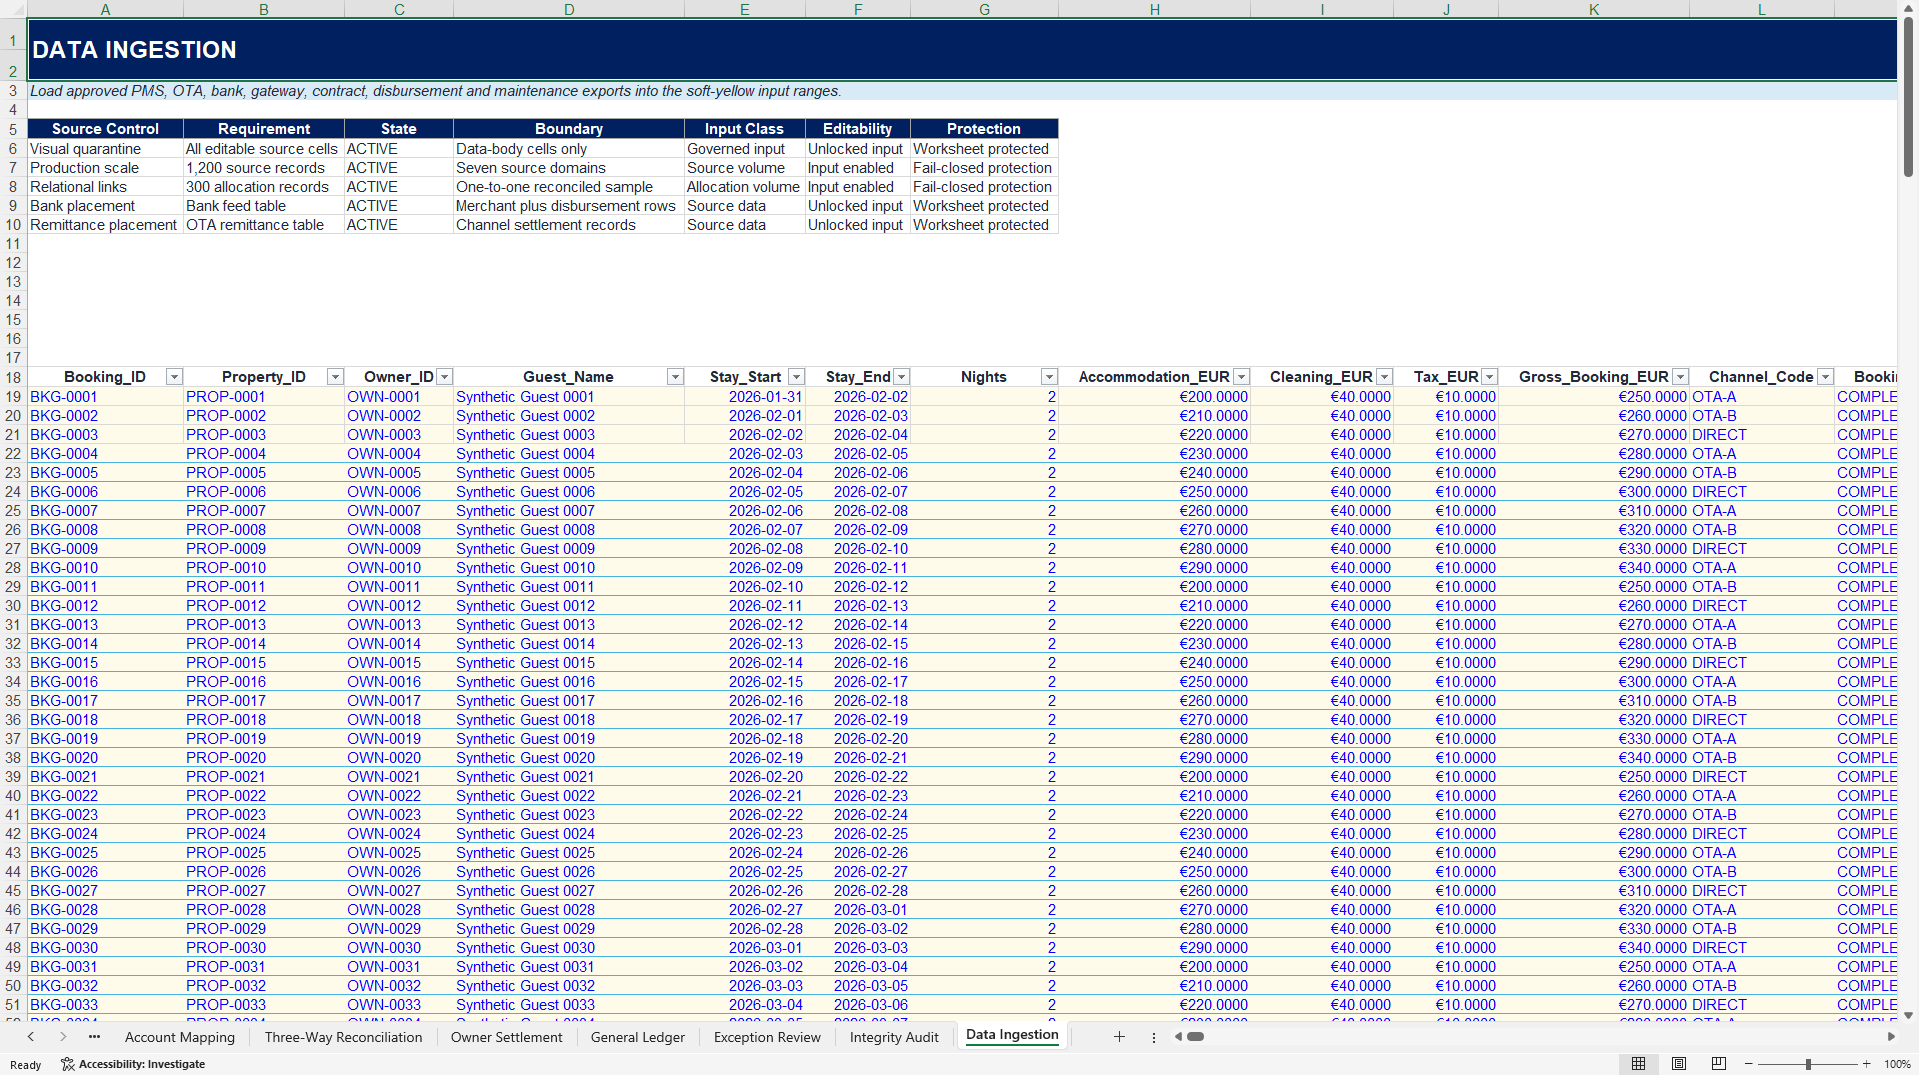The height and width of the screenshot is (1075, 1919).
Task: Click the 100% zoom level
Action: [1897, 1064]
